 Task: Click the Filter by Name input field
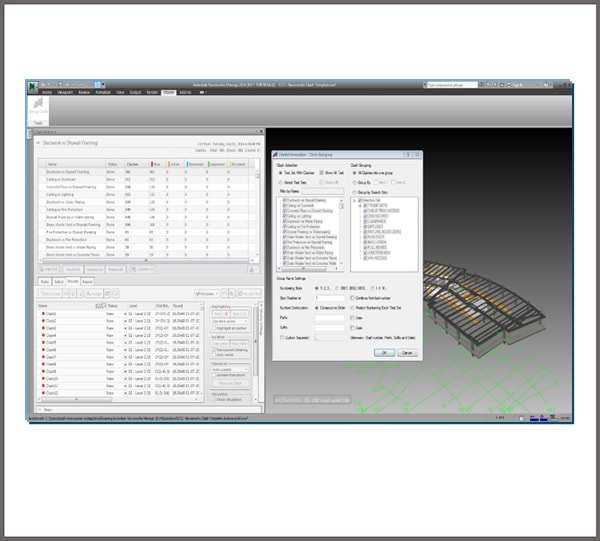click(323, 191)
